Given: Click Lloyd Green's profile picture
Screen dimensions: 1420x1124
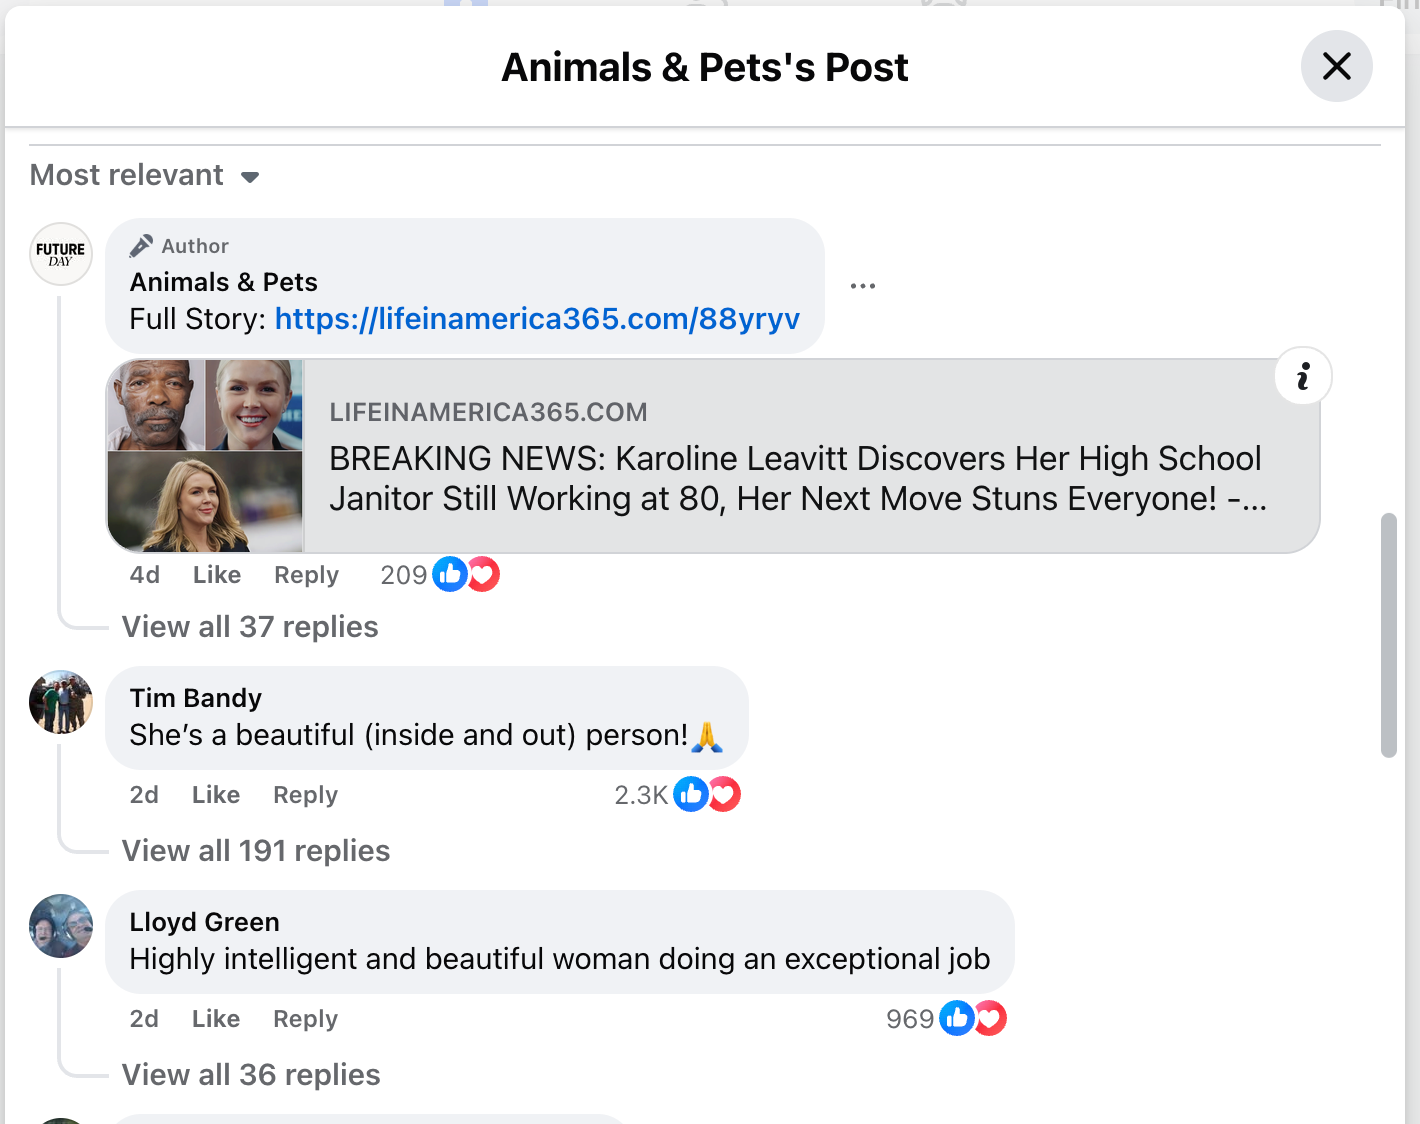Looking at the screenshot, I should point(61,926).
